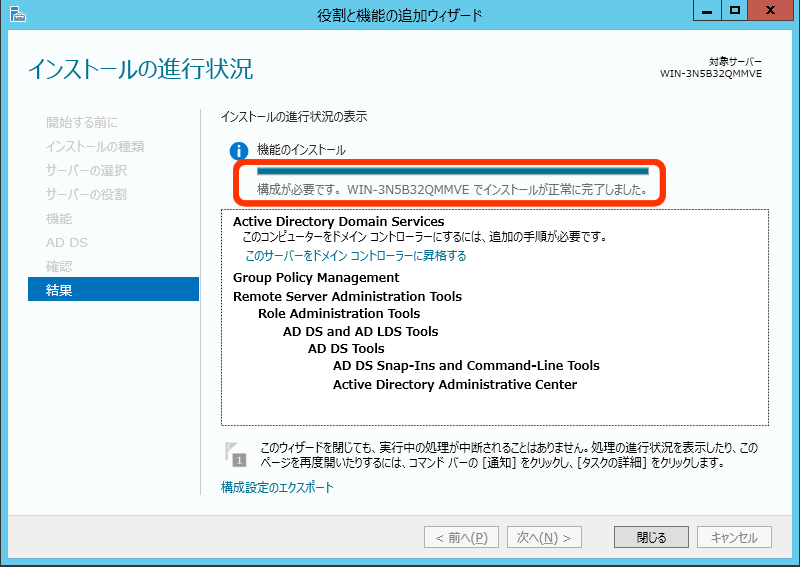Screen dimensions: 800x567
Task: Click AD DS Snap-Ins and Command-Line Tools entry
Action: point(466,366)
